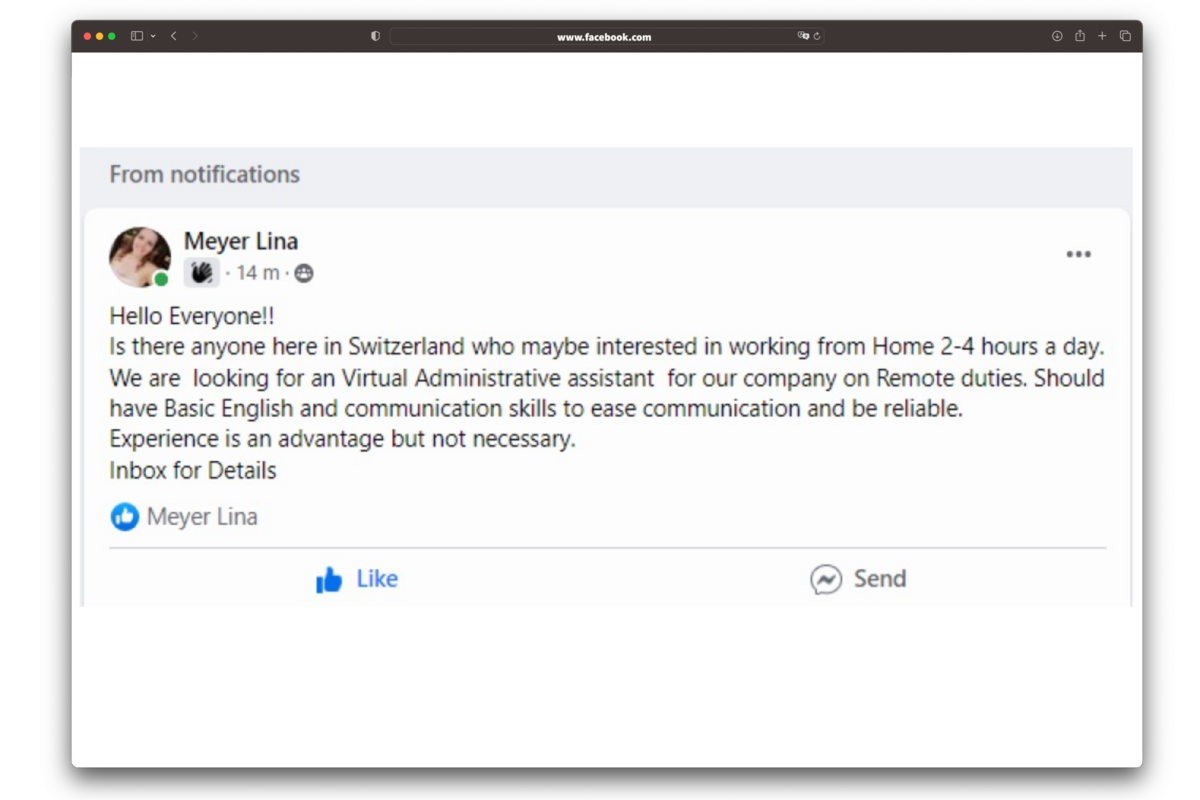Open Meyer Lina's profile picture

tap(140, 257)
